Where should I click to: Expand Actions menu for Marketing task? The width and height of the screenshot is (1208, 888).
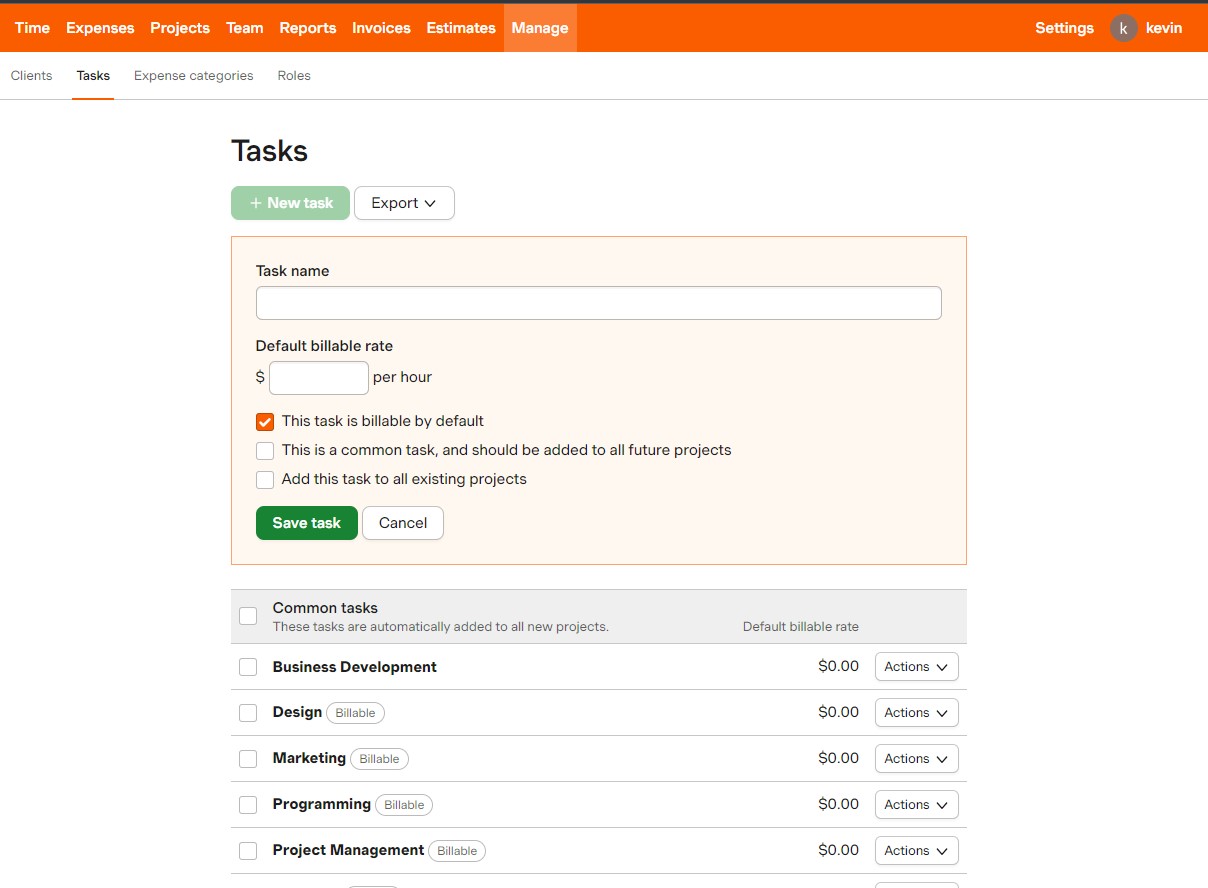916,759
